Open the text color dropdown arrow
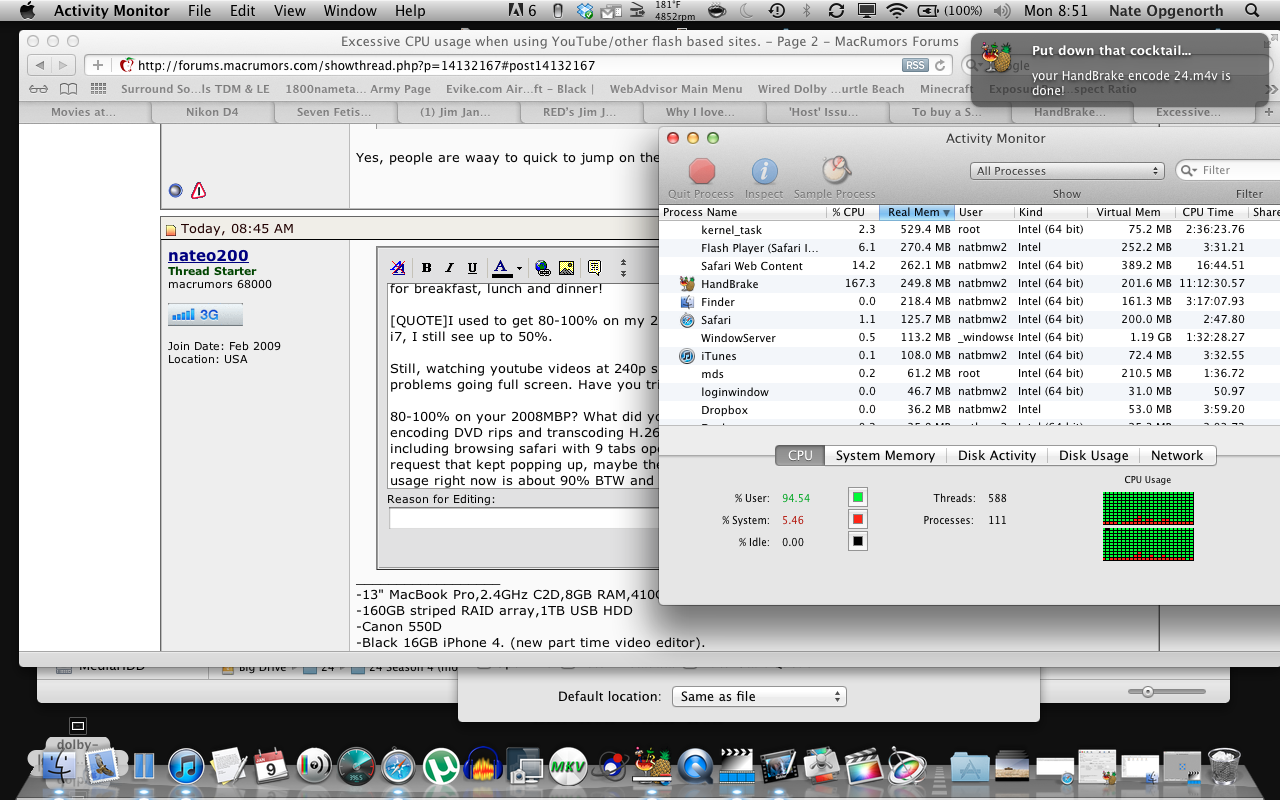 [x=519, y=268]
